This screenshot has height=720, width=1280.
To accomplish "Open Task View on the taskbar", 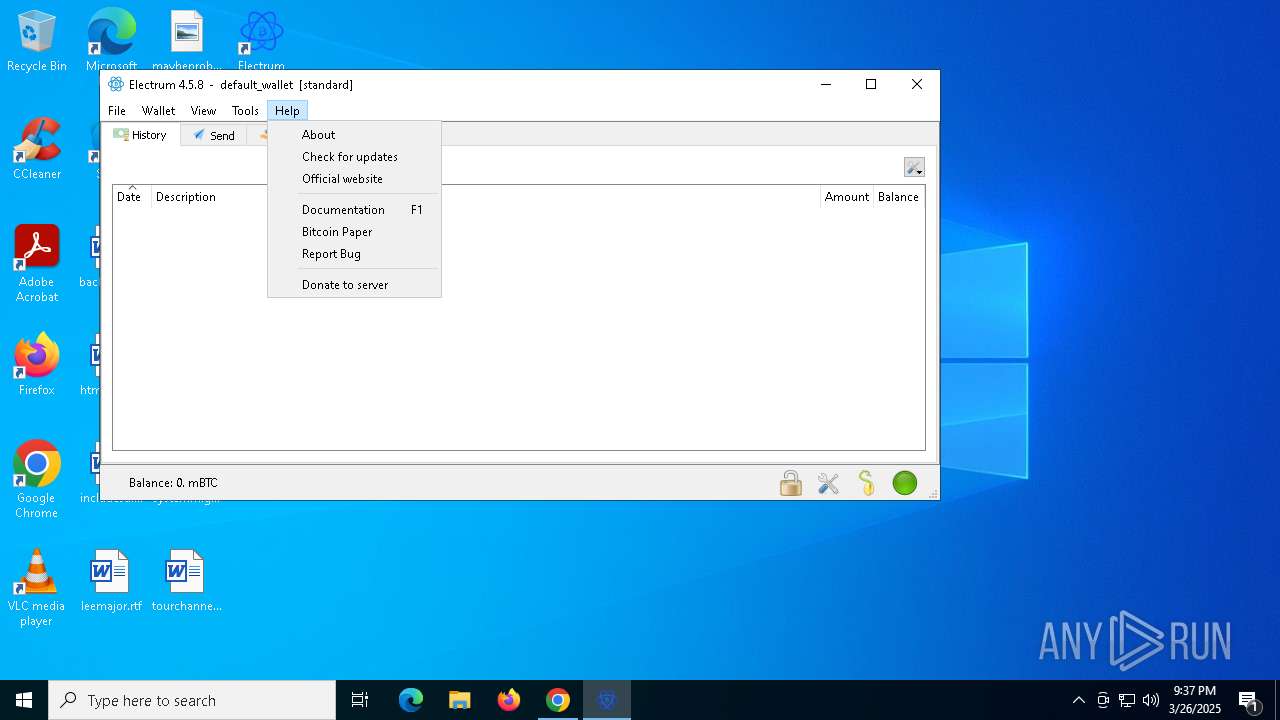I will [x=360, y=700].
